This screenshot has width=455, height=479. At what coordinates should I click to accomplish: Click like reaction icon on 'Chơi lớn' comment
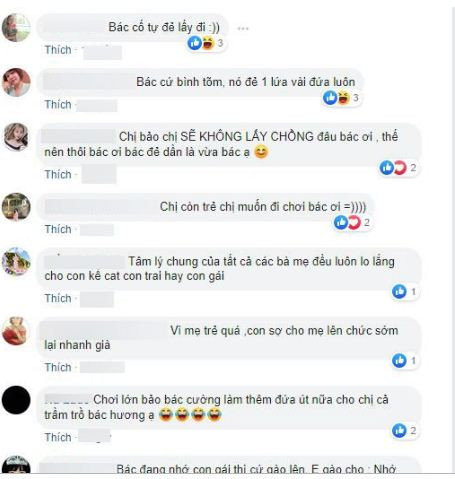coord(399,430)
